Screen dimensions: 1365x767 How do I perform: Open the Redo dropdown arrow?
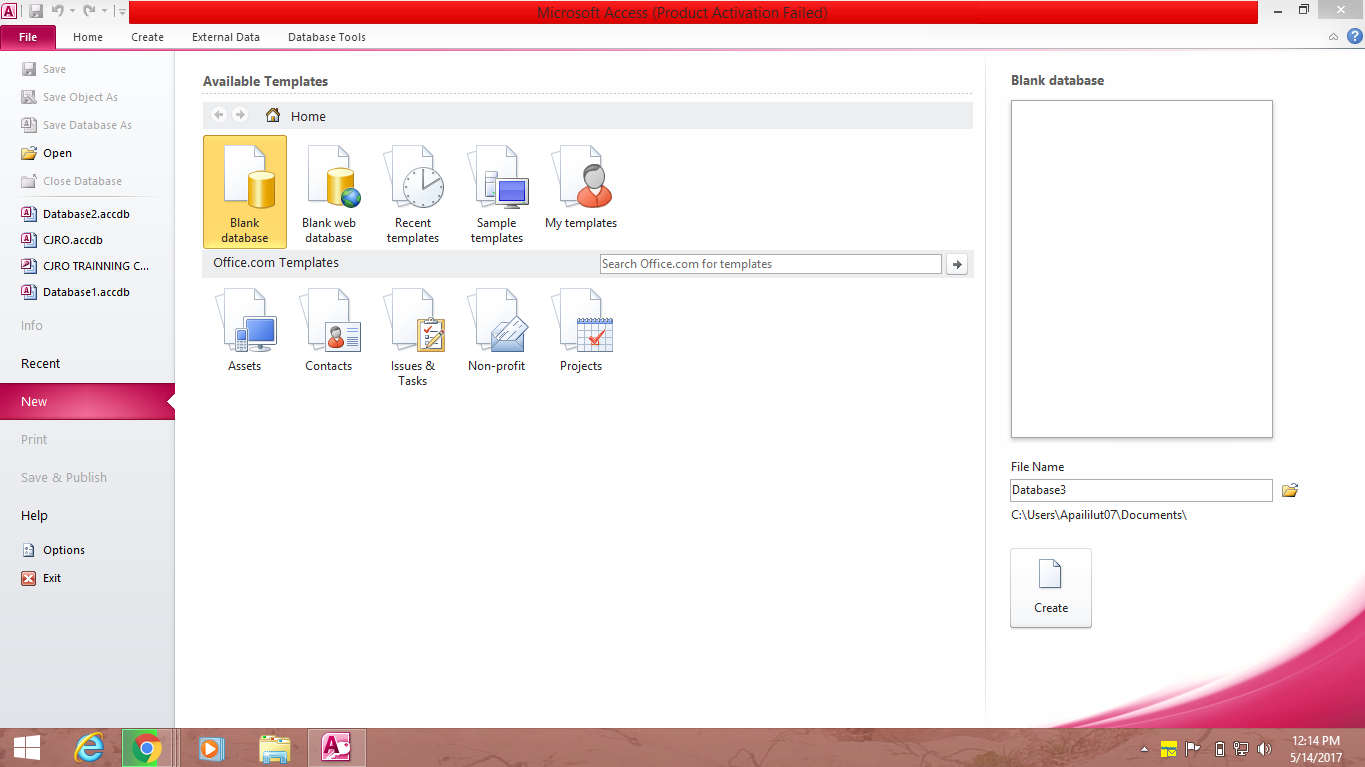point(104,12)
